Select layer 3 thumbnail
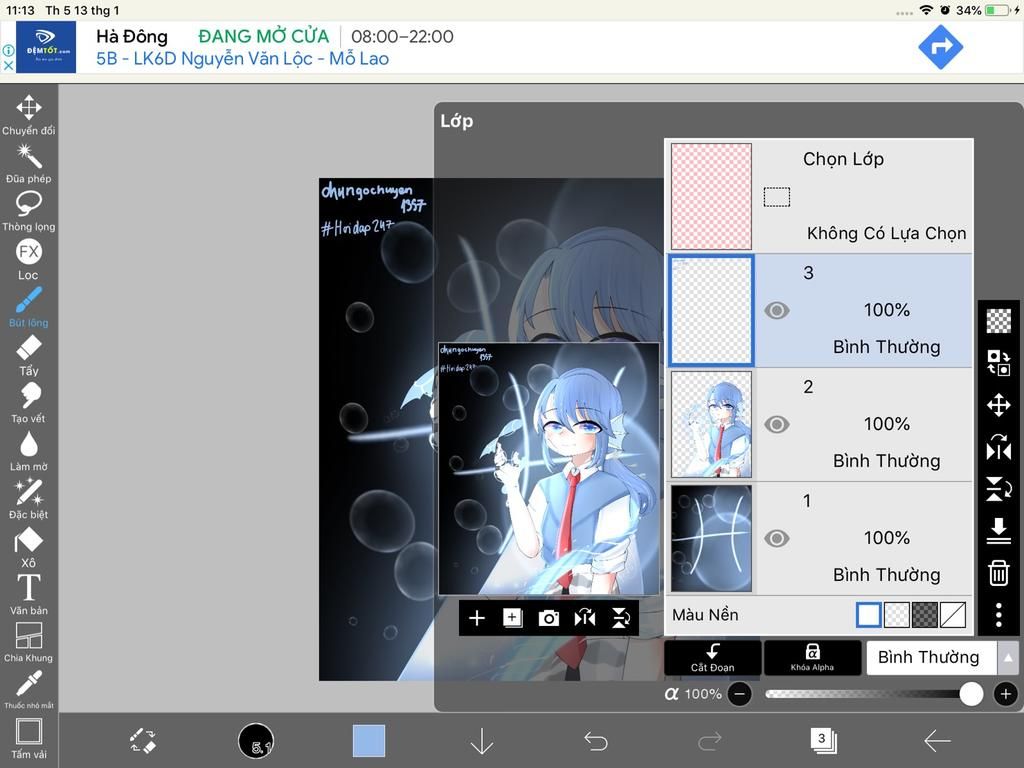Viewport: 1024px width, 768px height. tap(711, 310)
